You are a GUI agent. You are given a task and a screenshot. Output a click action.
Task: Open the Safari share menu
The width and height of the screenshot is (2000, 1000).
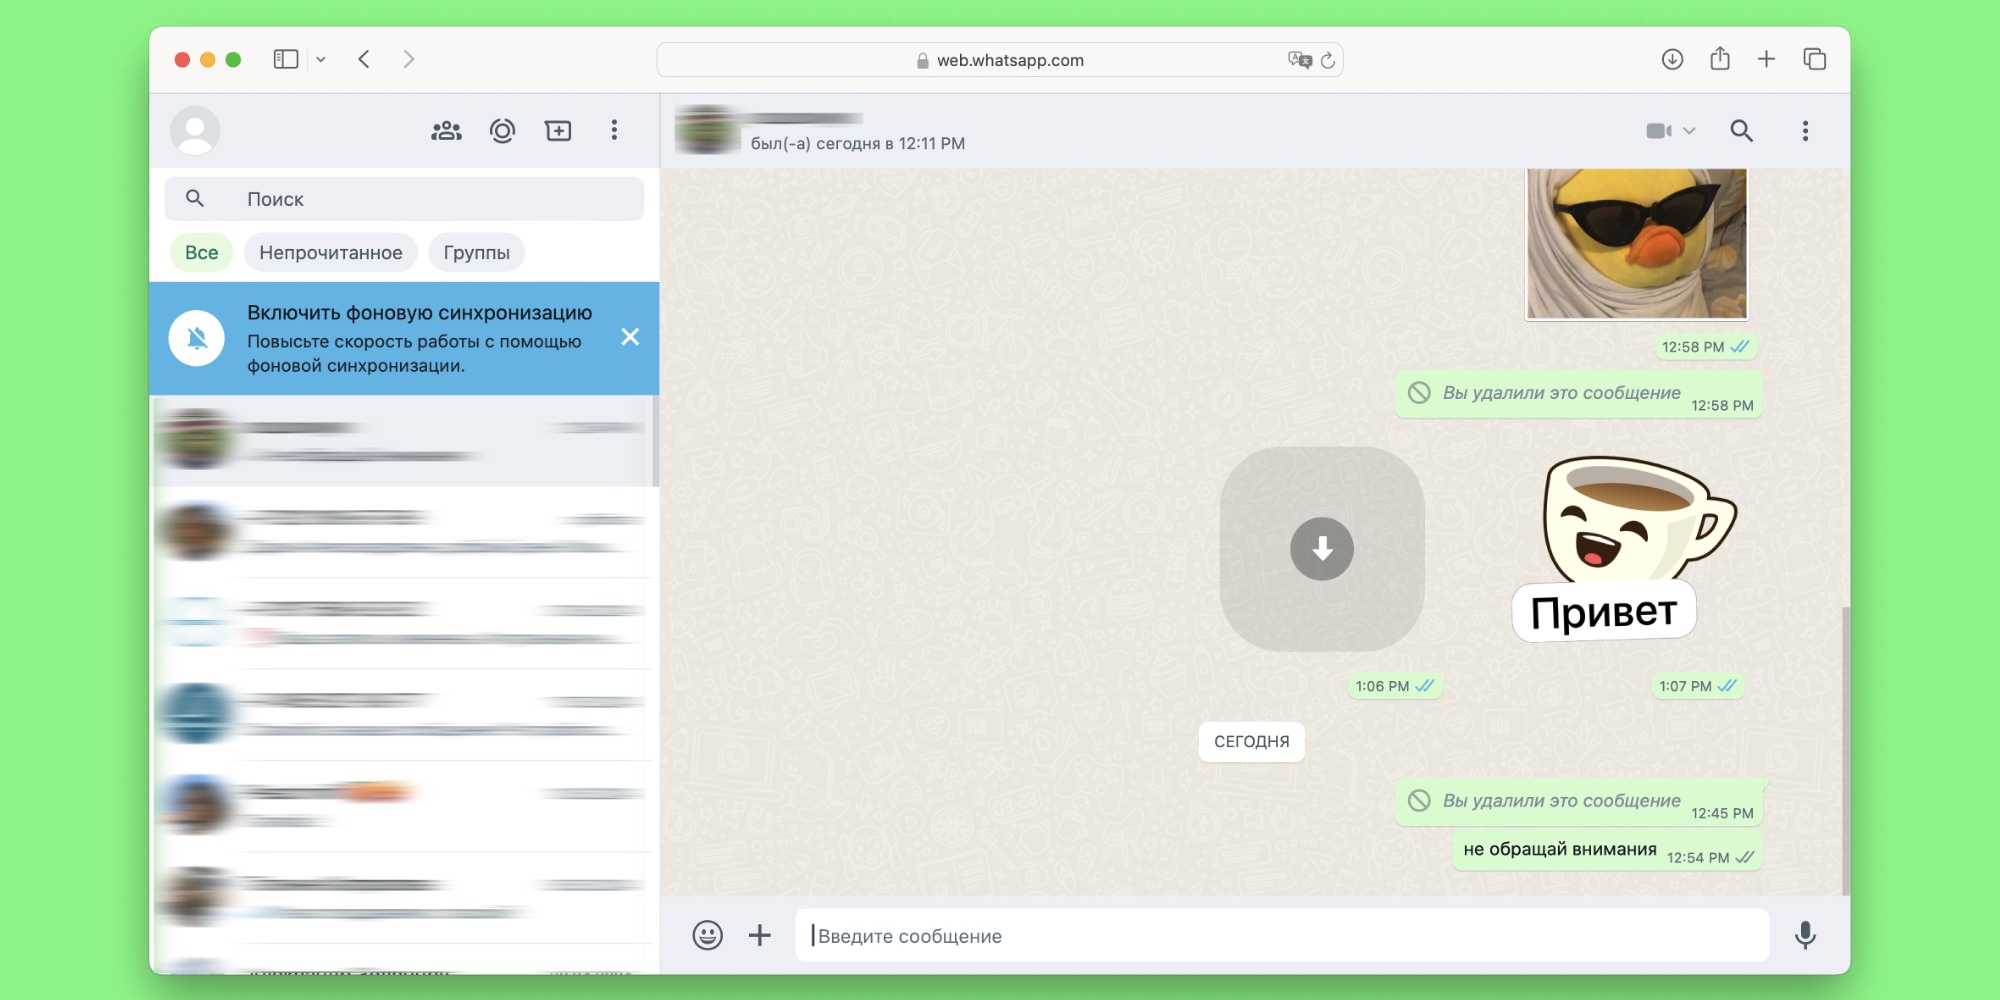click(x=1720, y=58)
